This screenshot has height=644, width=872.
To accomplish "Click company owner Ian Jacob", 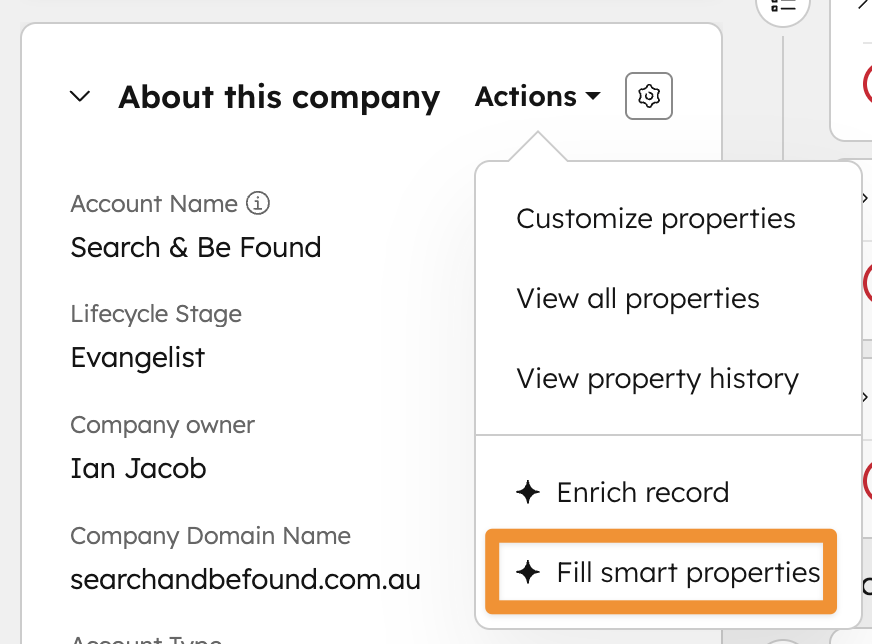I will click(x=137, y=468).
